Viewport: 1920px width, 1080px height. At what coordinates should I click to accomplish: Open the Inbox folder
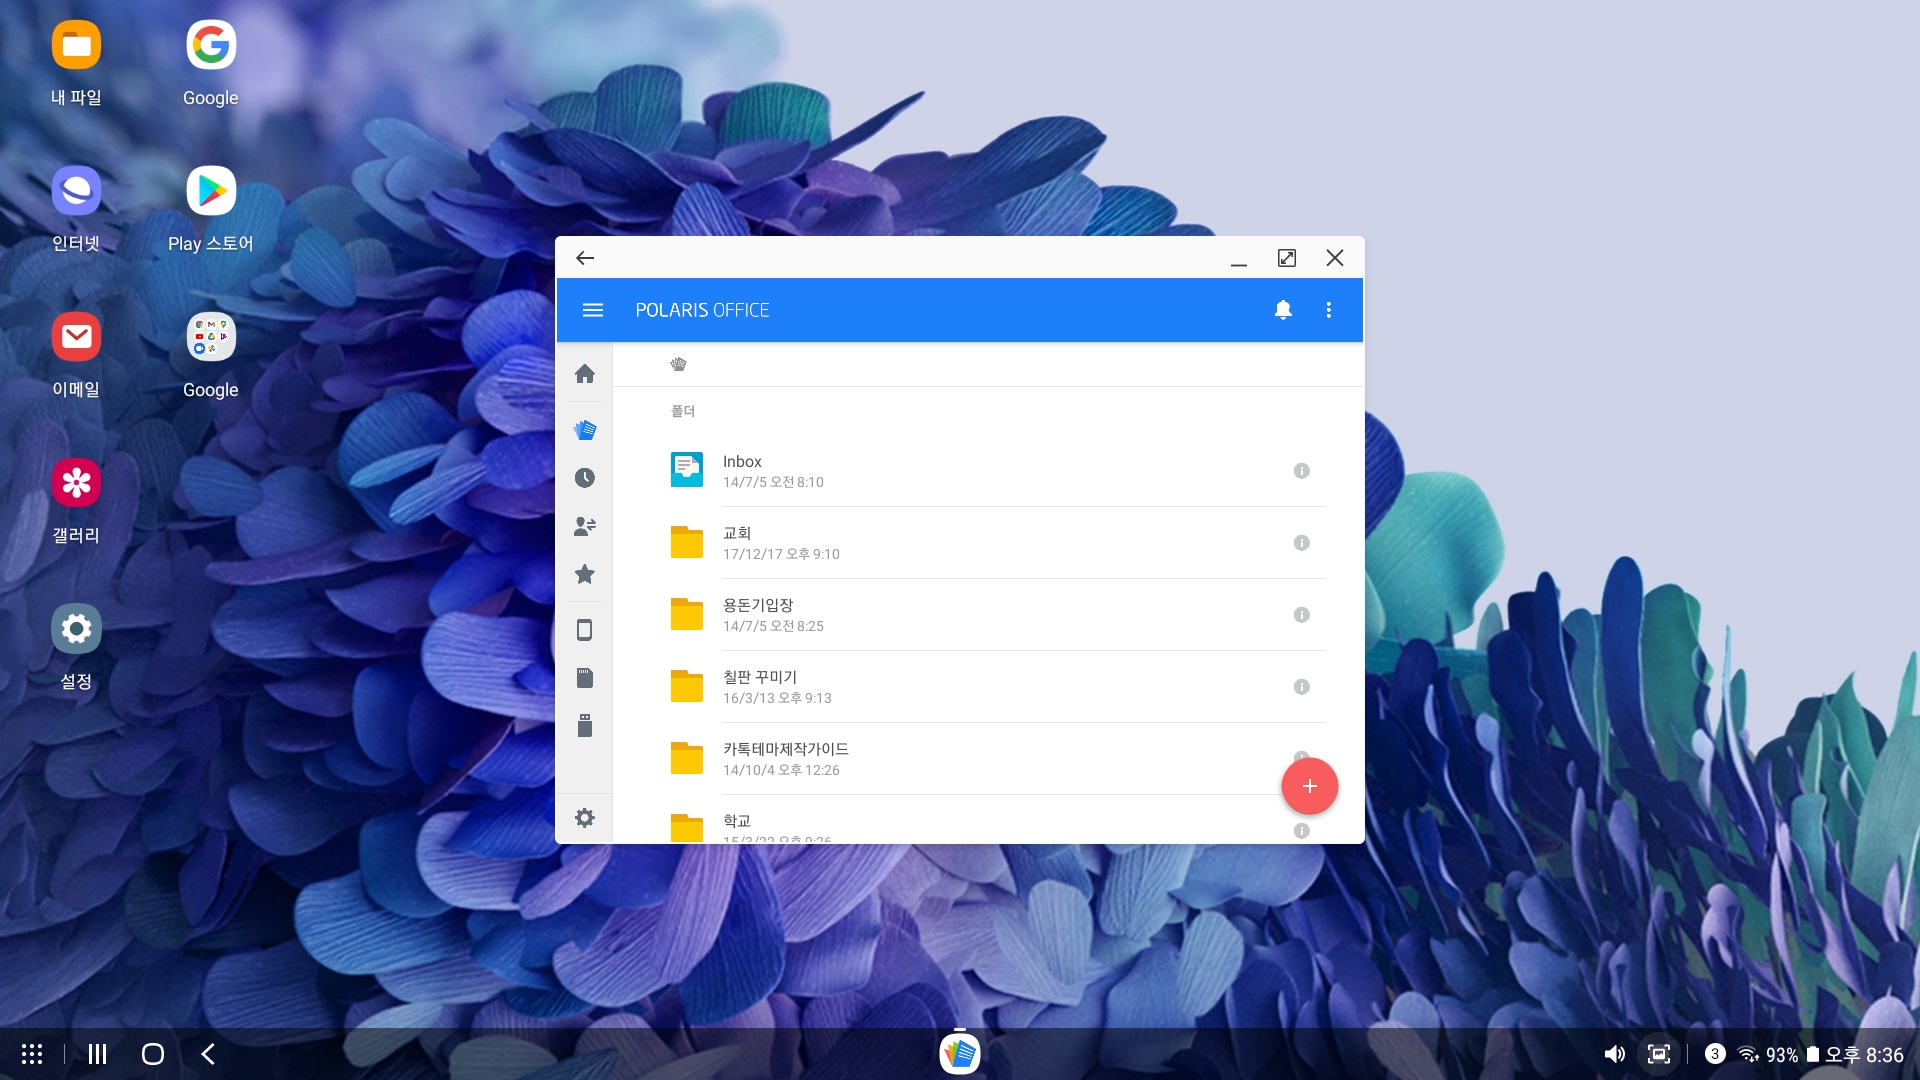[742, 470]
